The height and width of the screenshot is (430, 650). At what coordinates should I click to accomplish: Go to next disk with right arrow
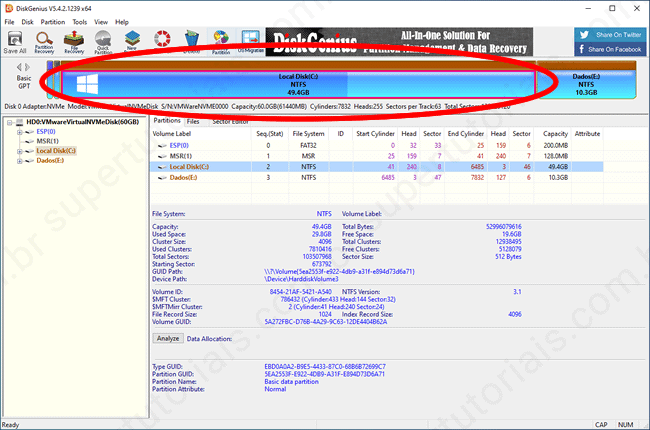pyautogui.click(x=27, y=67)
